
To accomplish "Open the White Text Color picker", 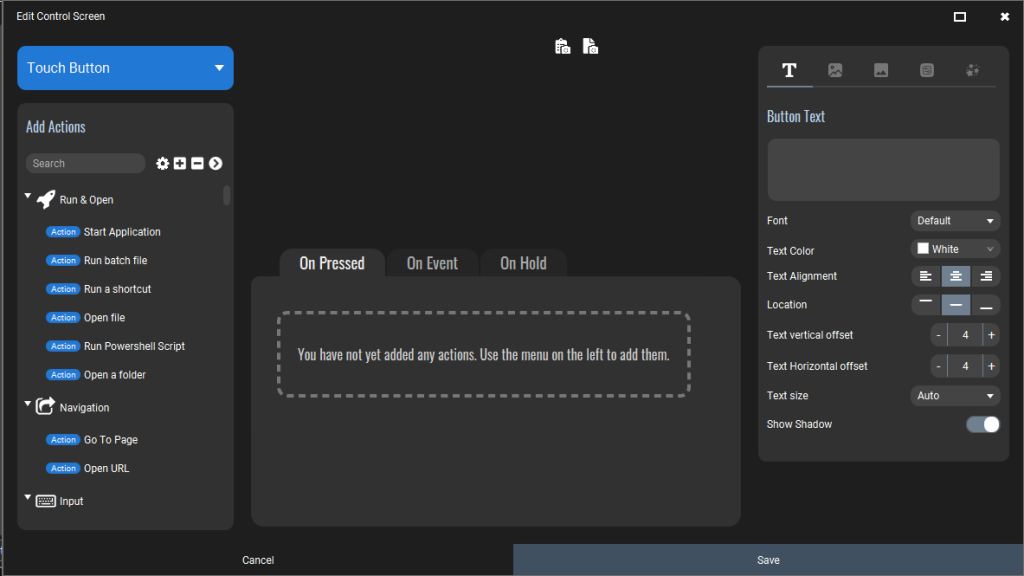I will [955, 248].
